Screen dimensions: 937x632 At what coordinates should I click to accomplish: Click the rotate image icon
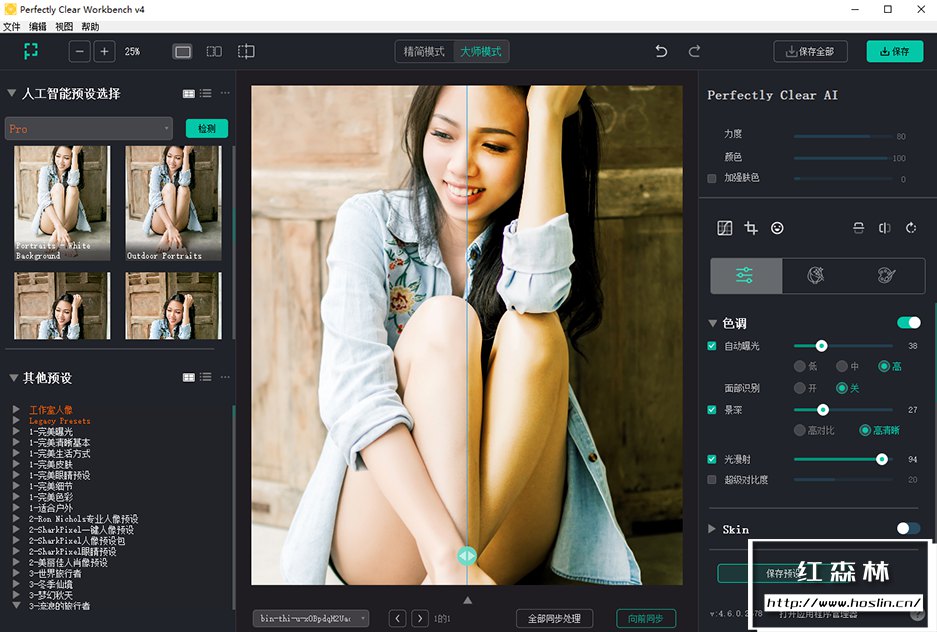tap(911, 228)
